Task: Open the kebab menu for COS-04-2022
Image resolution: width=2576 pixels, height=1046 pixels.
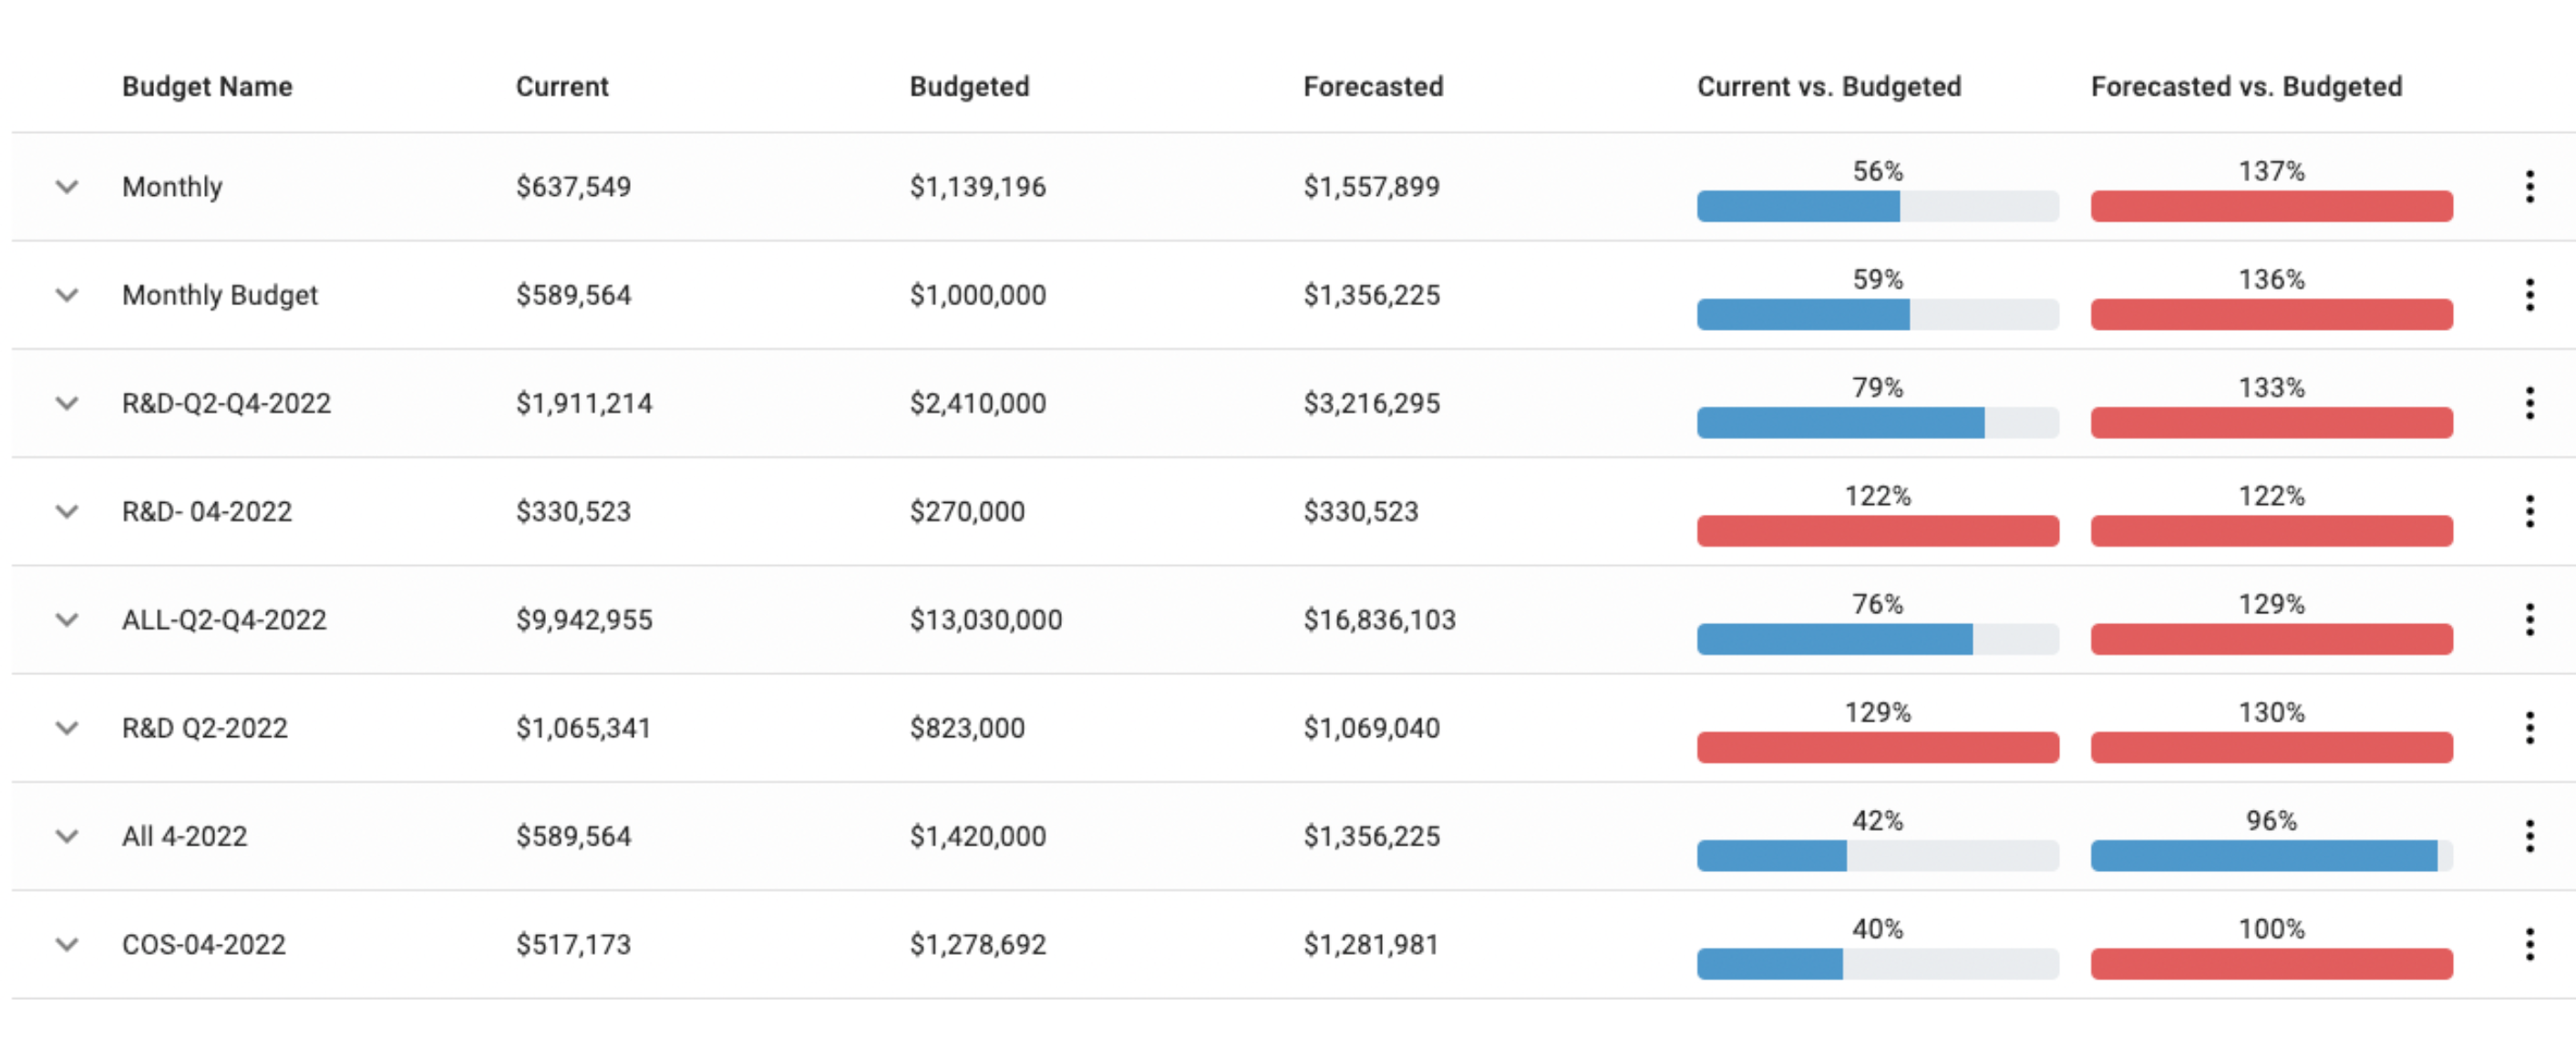Action: coord(2529,945)
